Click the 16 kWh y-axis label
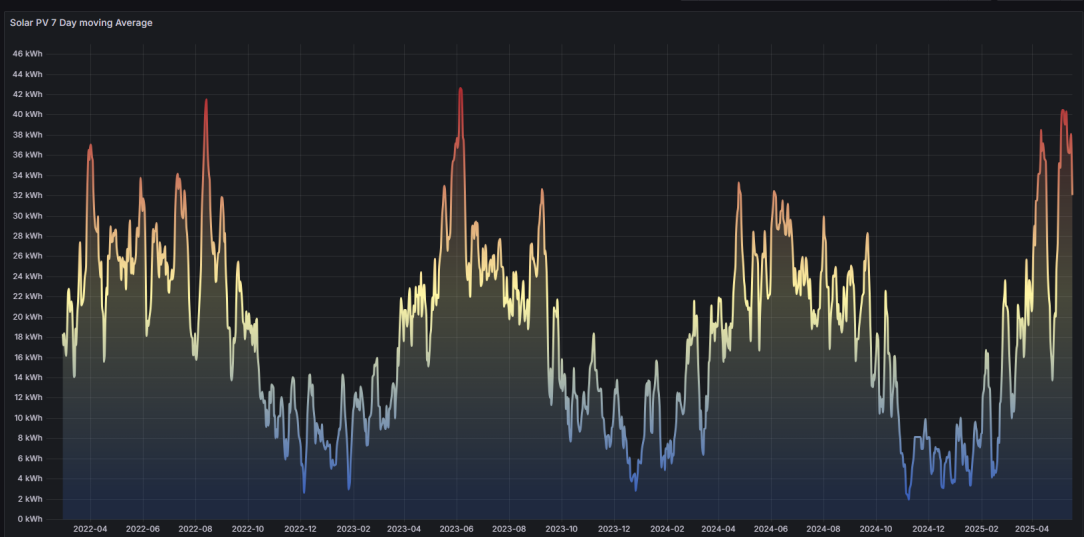1084x537 pixels. click(28, 357)
